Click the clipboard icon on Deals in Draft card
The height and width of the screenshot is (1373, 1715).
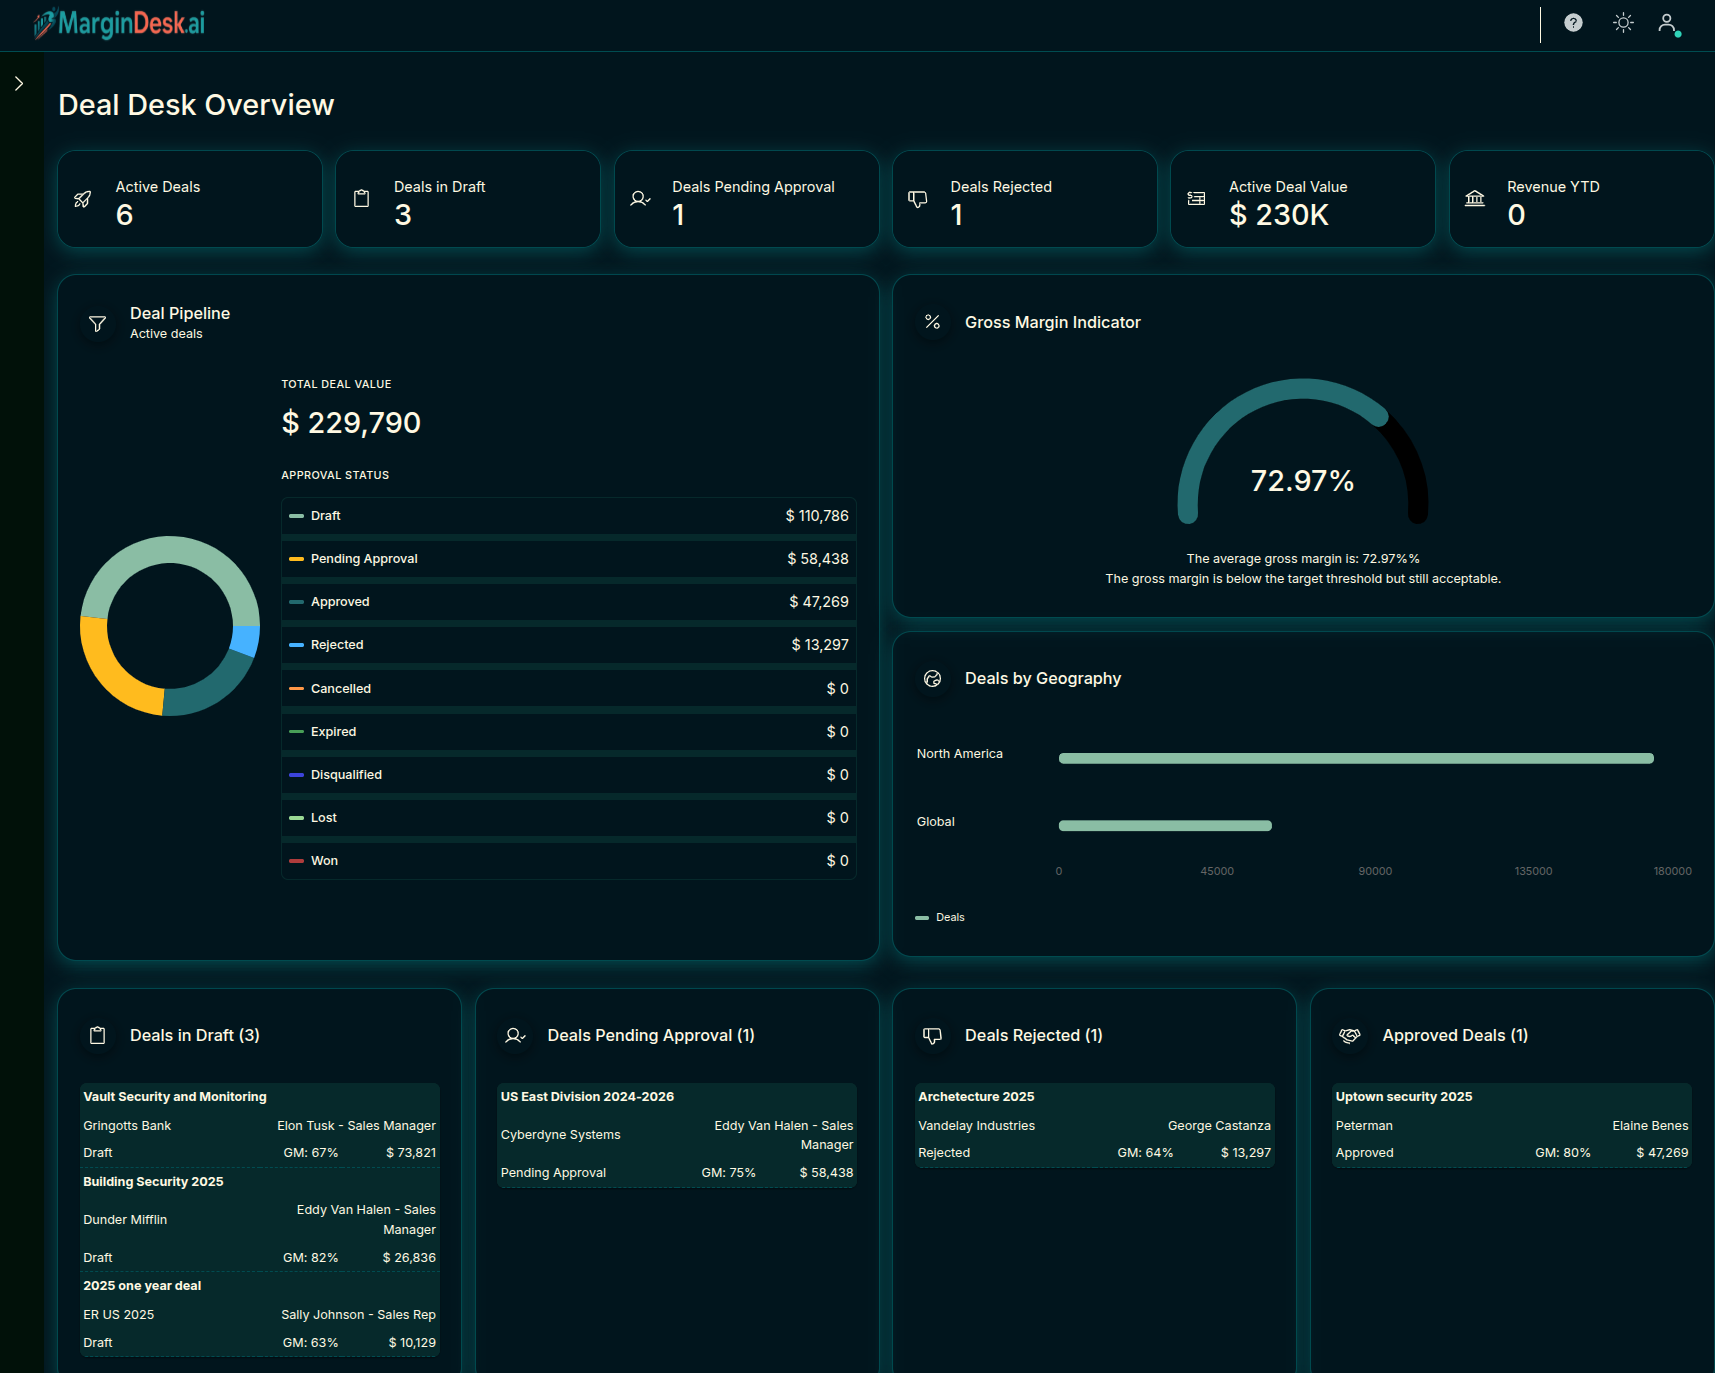click(361, 199)
